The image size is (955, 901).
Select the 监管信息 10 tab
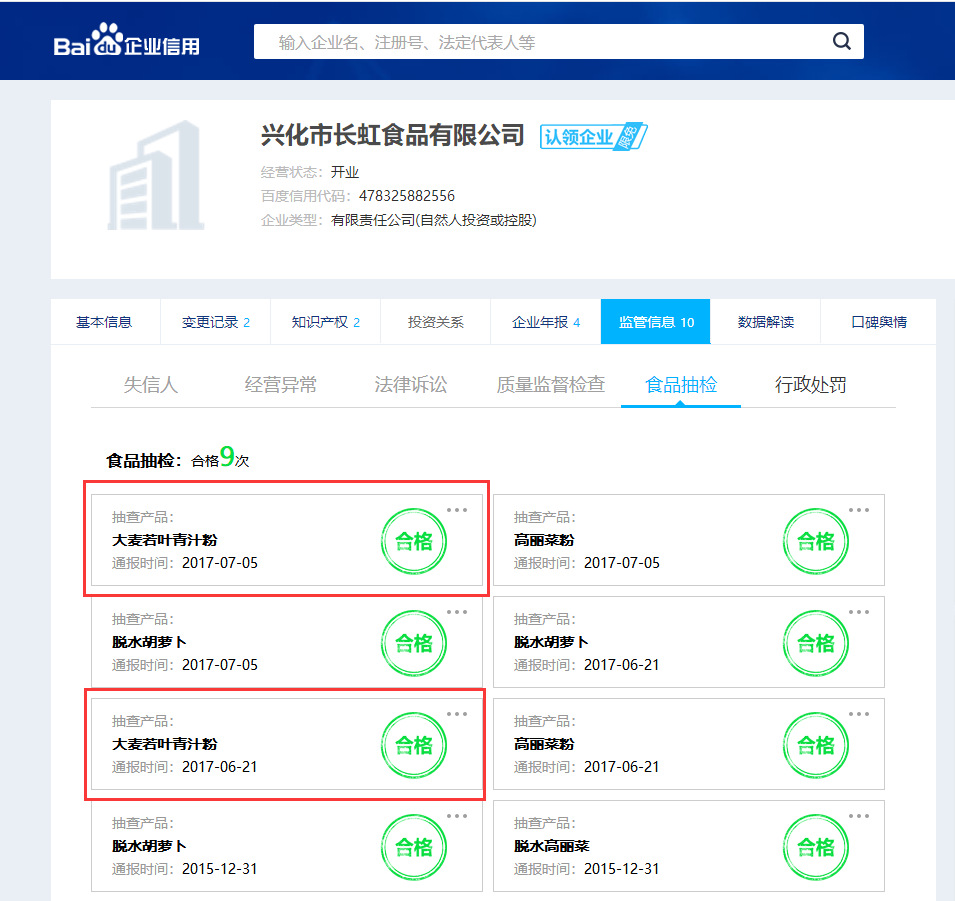(x=655, y=322)
